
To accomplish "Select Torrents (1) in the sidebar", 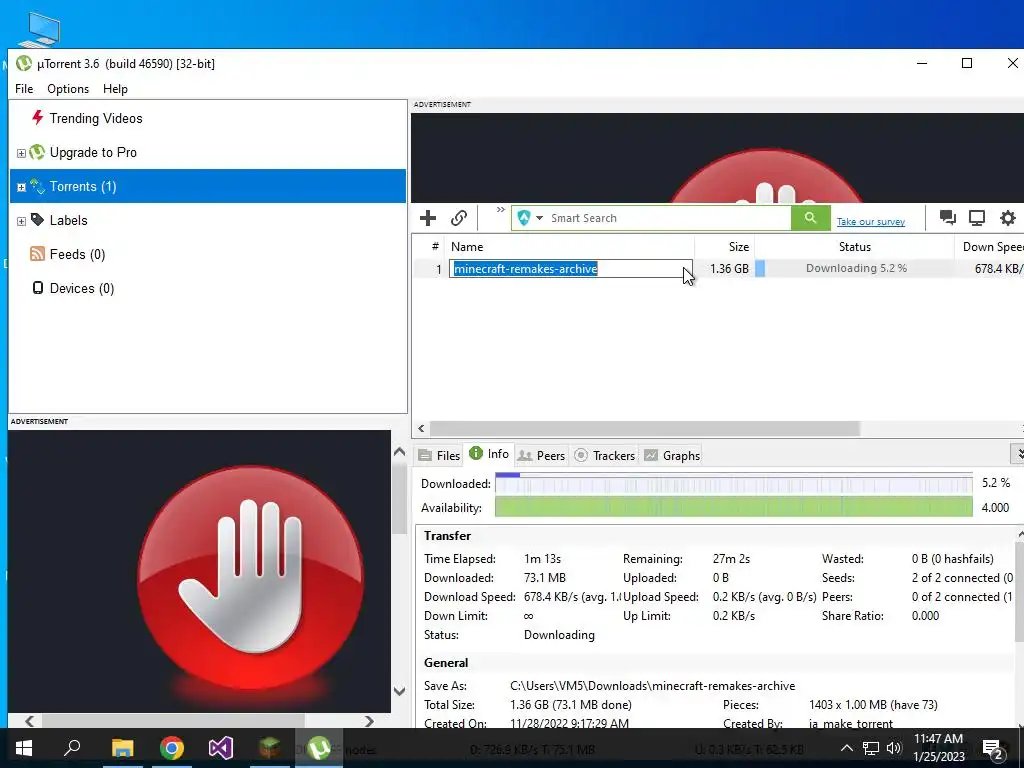I will [208, 186].
